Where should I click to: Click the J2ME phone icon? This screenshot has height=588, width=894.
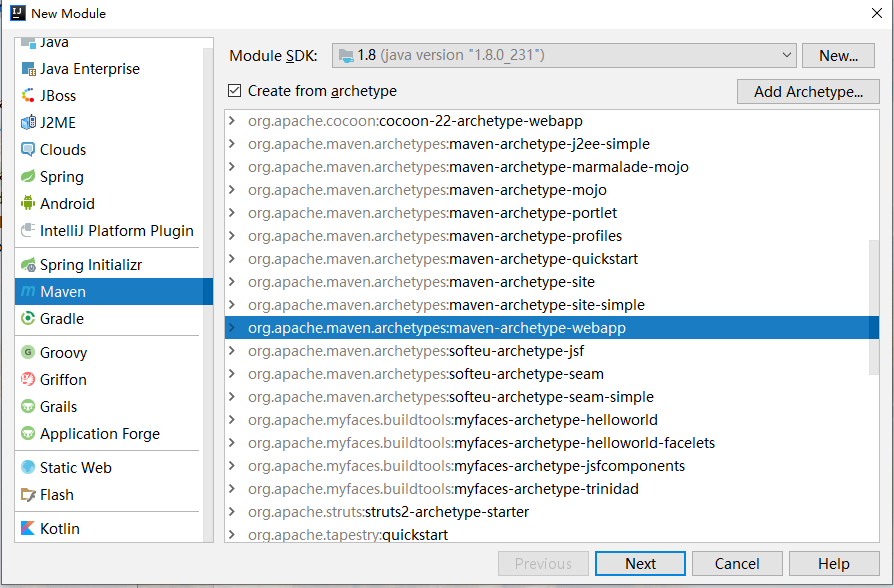[28, 123]
